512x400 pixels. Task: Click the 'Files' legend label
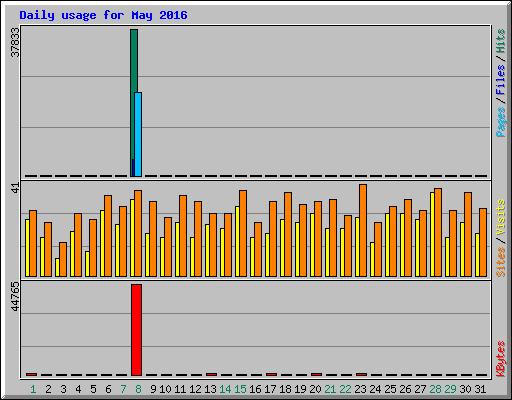pyautogui.click(x=500, y=80)
